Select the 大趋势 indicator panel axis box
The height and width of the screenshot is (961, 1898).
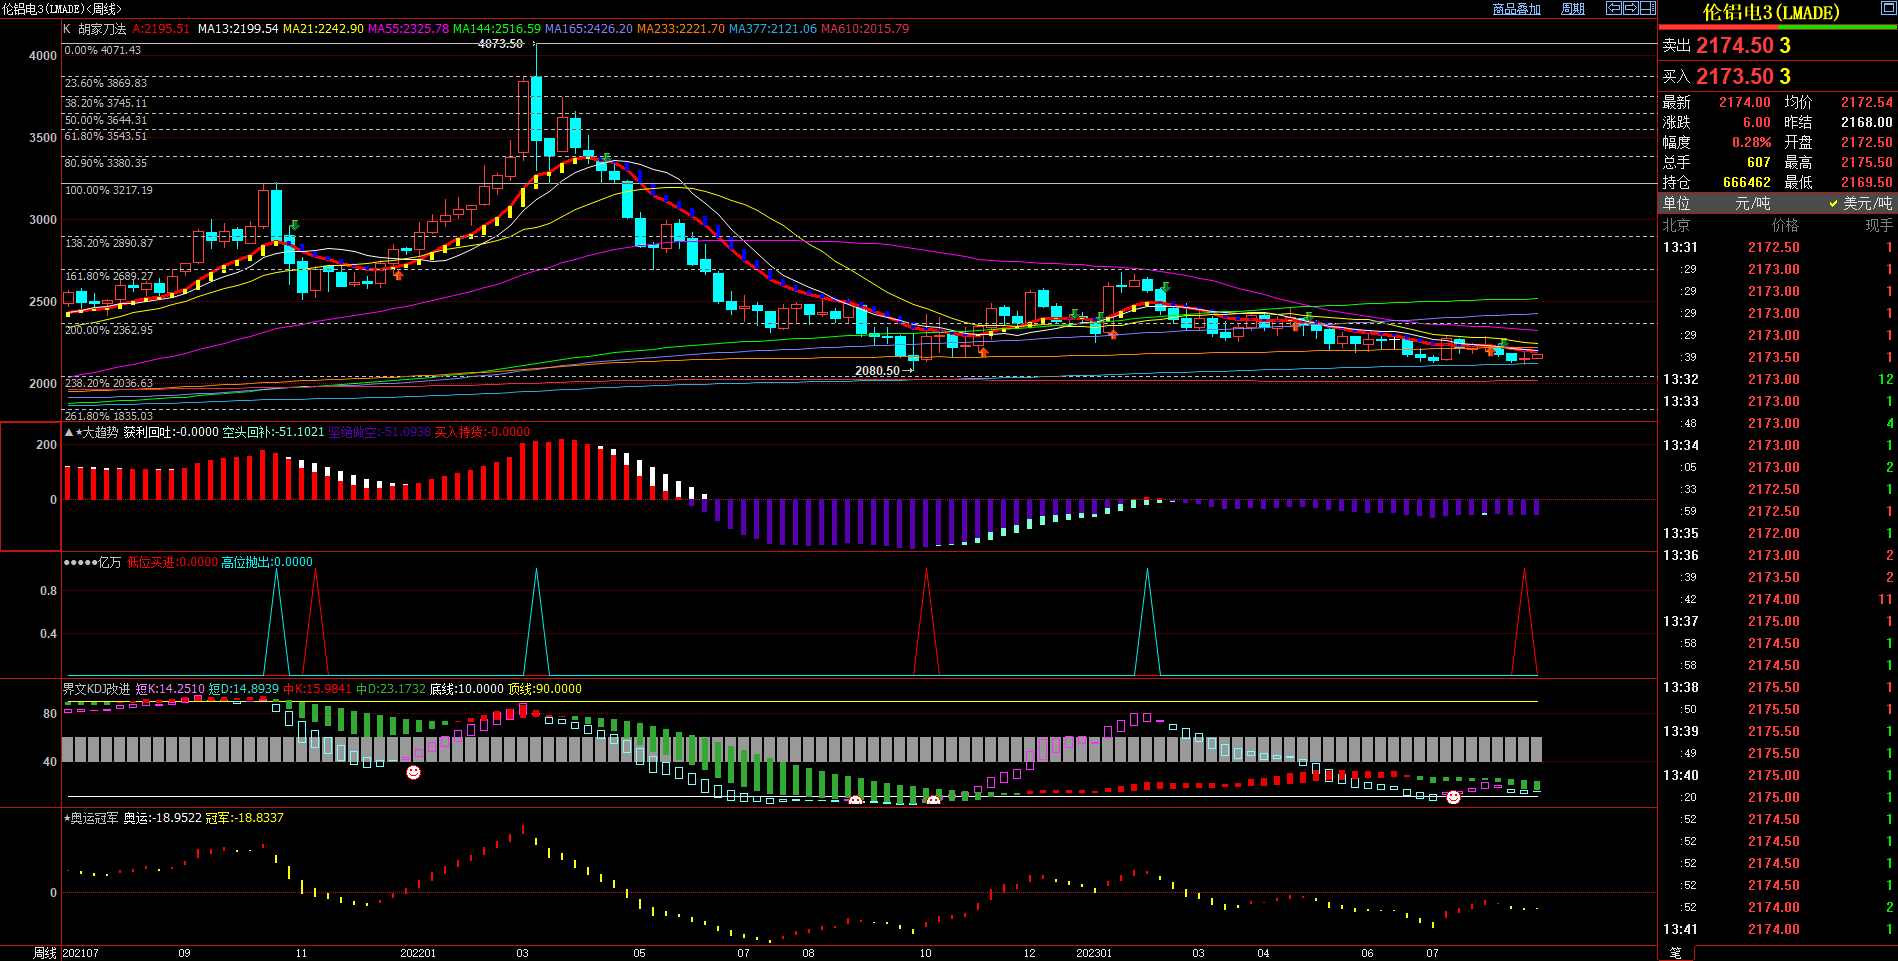pos(30,486)
